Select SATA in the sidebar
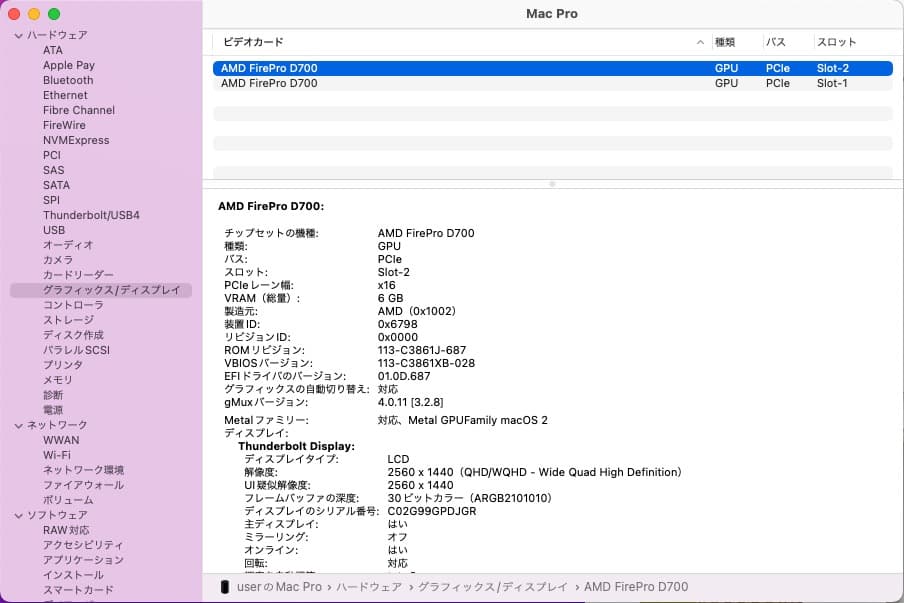The height and width of the screenshot is (603, 904). [x=56, y=185]
